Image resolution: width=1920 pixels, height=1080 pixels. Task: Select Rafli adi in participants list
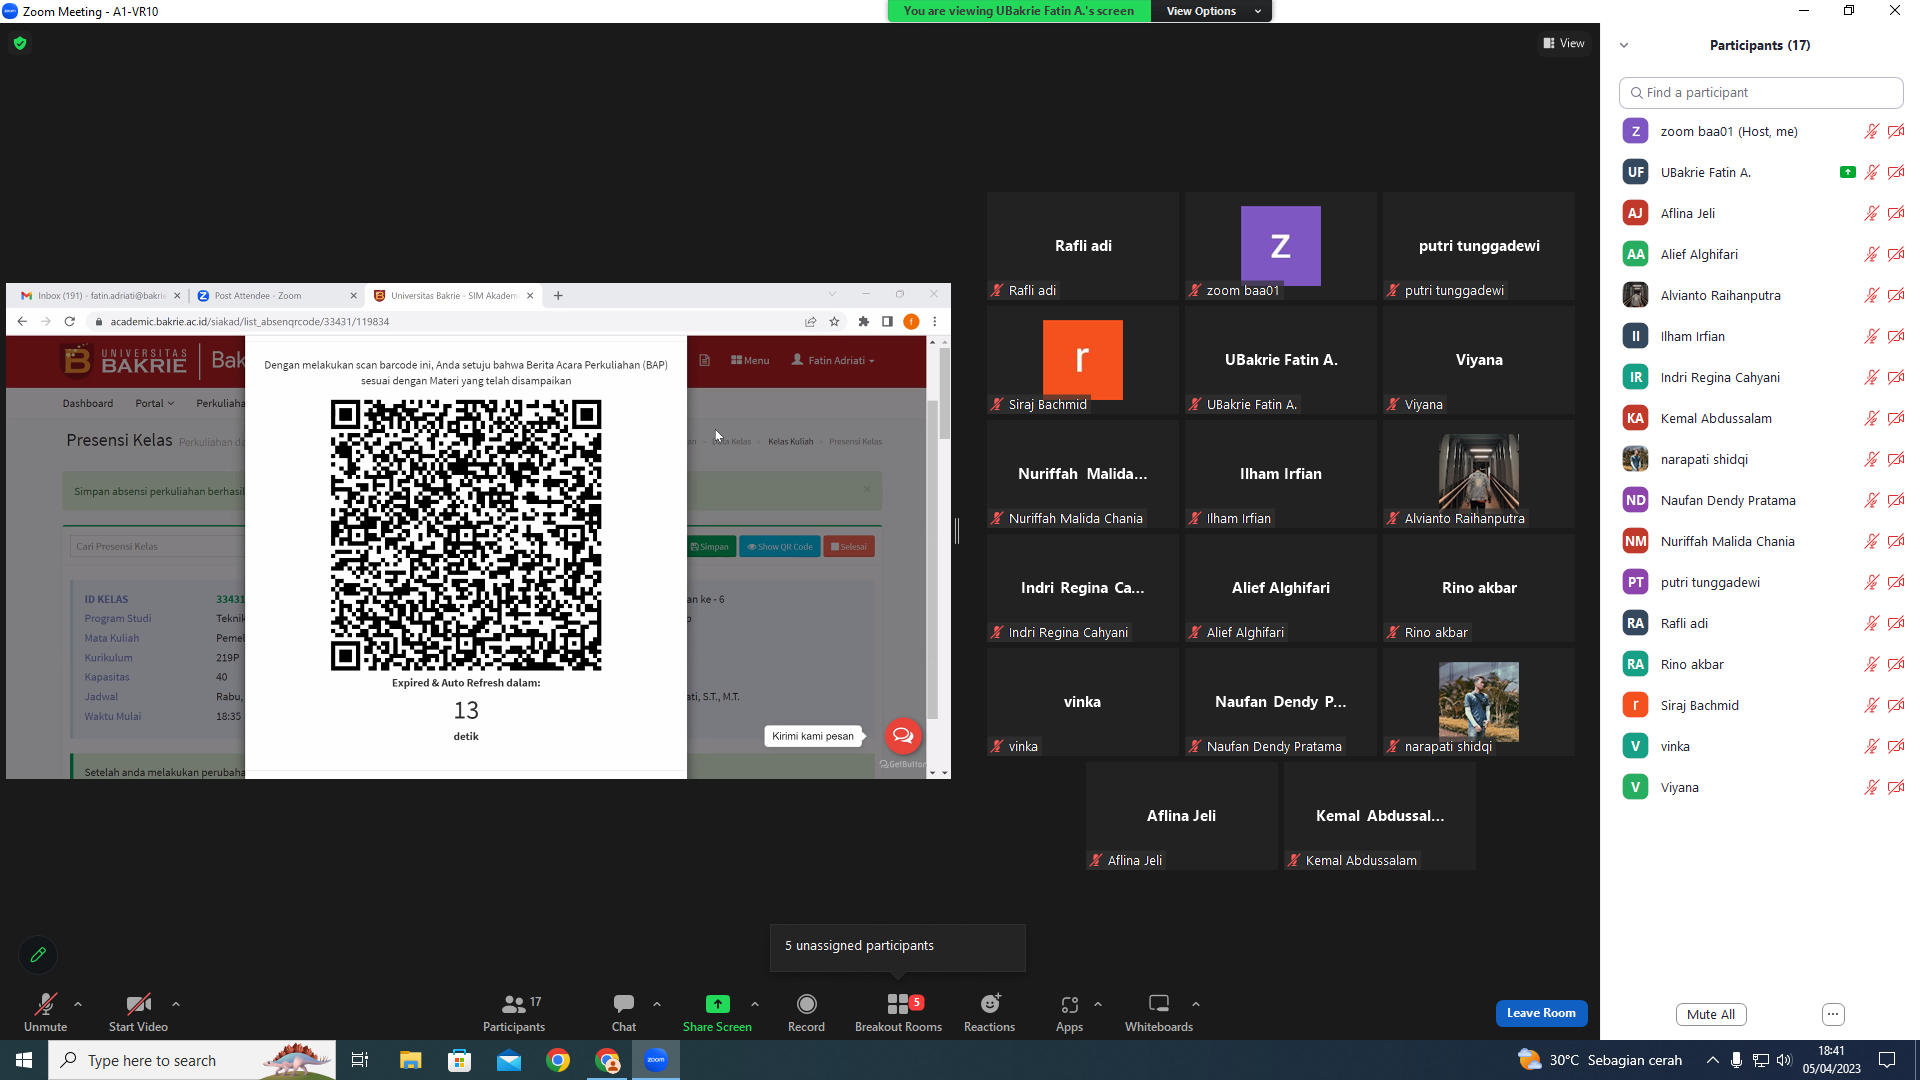coord(1761,623)
